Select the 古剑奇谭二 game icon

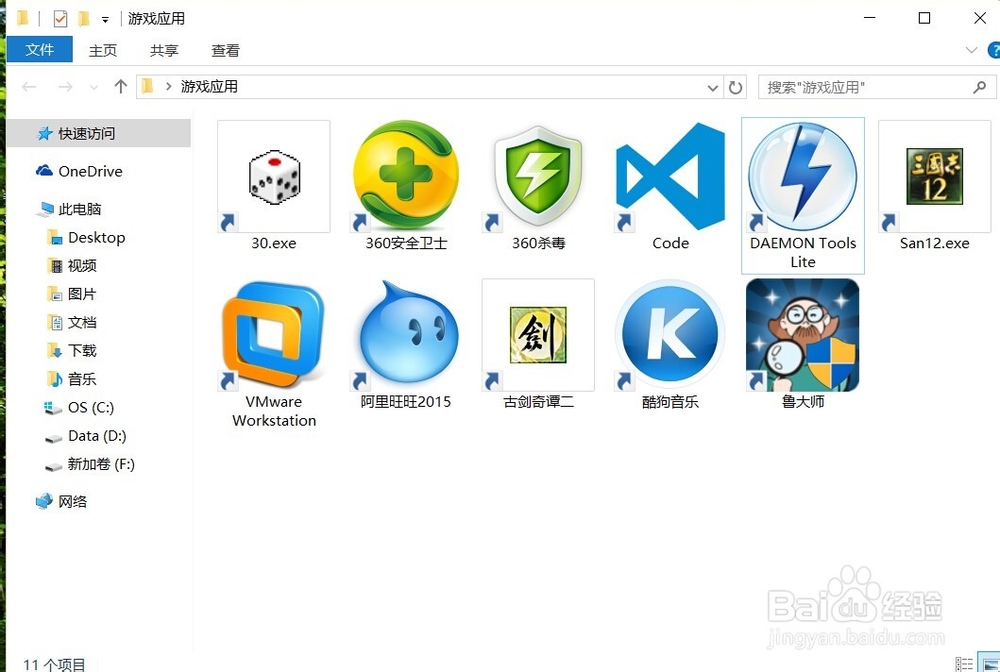pyautogui.click(x=538, y=335)
